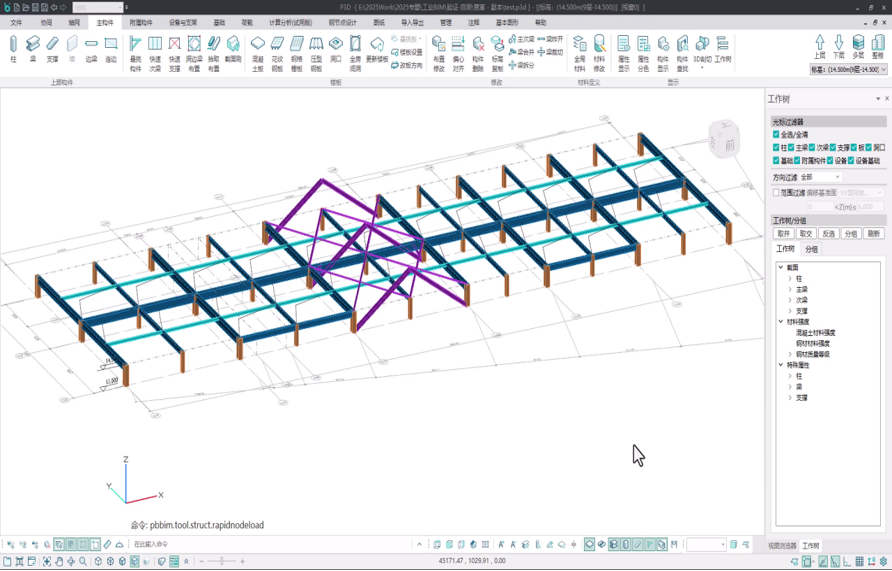Click the 洞口 (opening) slab icon
Screen dimensions: 892x571
[336, 47]
